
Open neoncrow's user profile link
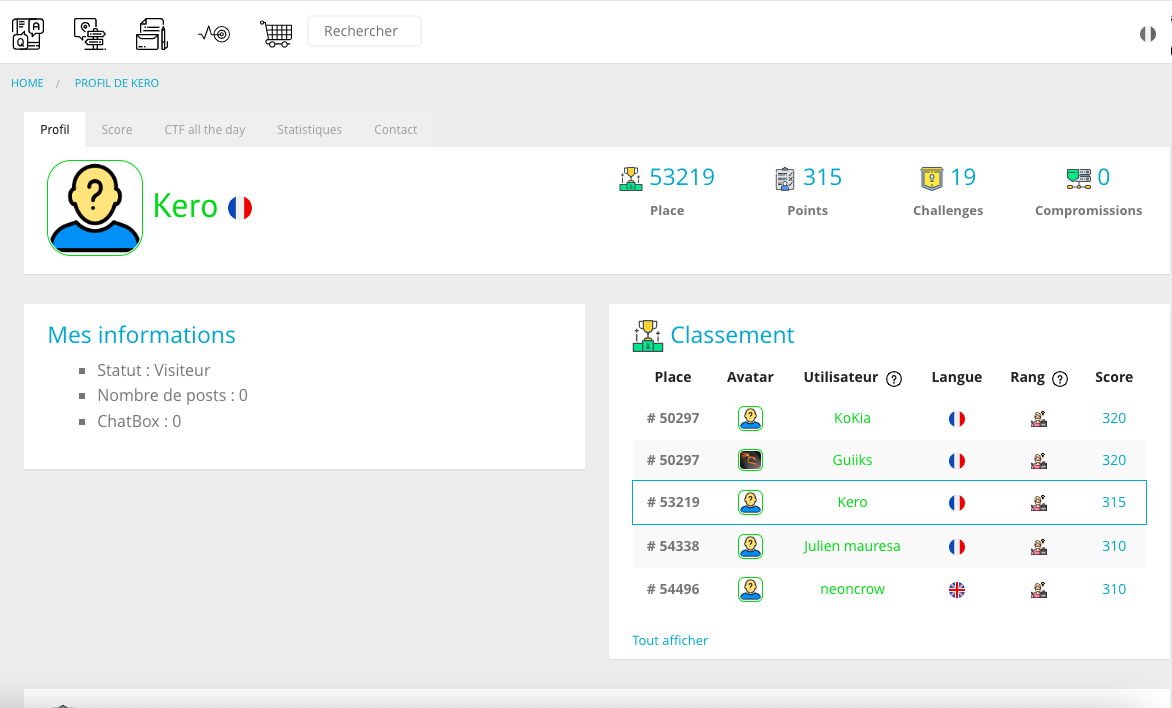coord(852,589)
